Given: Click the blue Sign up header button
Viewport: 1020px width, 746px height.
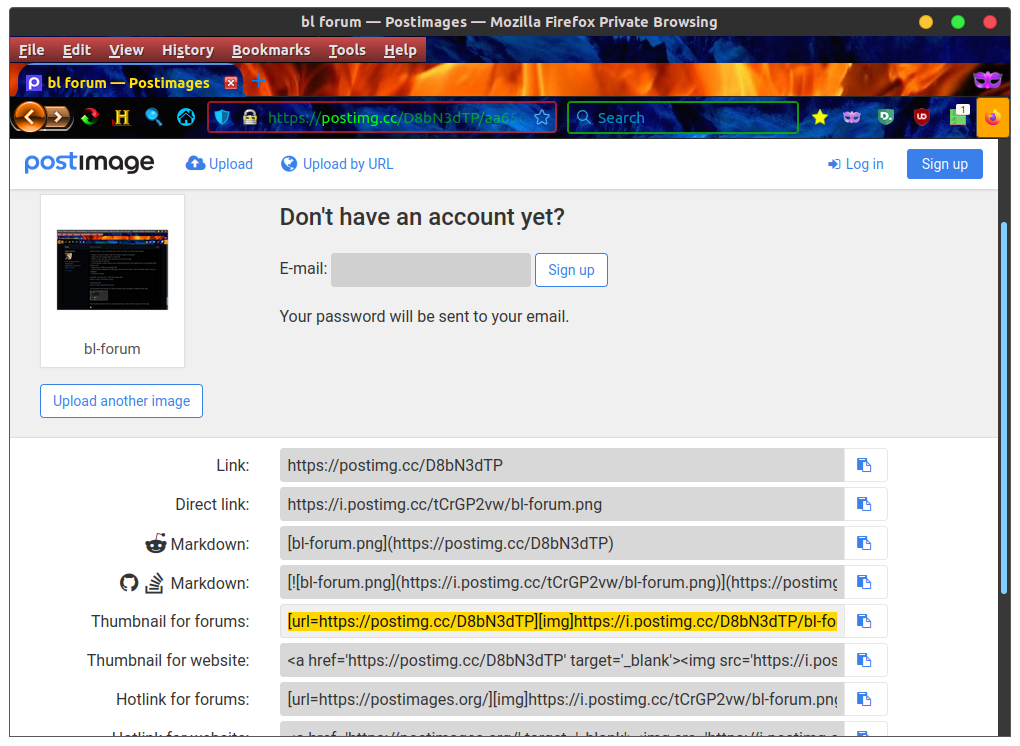Looking at the screenshot, I should 945,164.
